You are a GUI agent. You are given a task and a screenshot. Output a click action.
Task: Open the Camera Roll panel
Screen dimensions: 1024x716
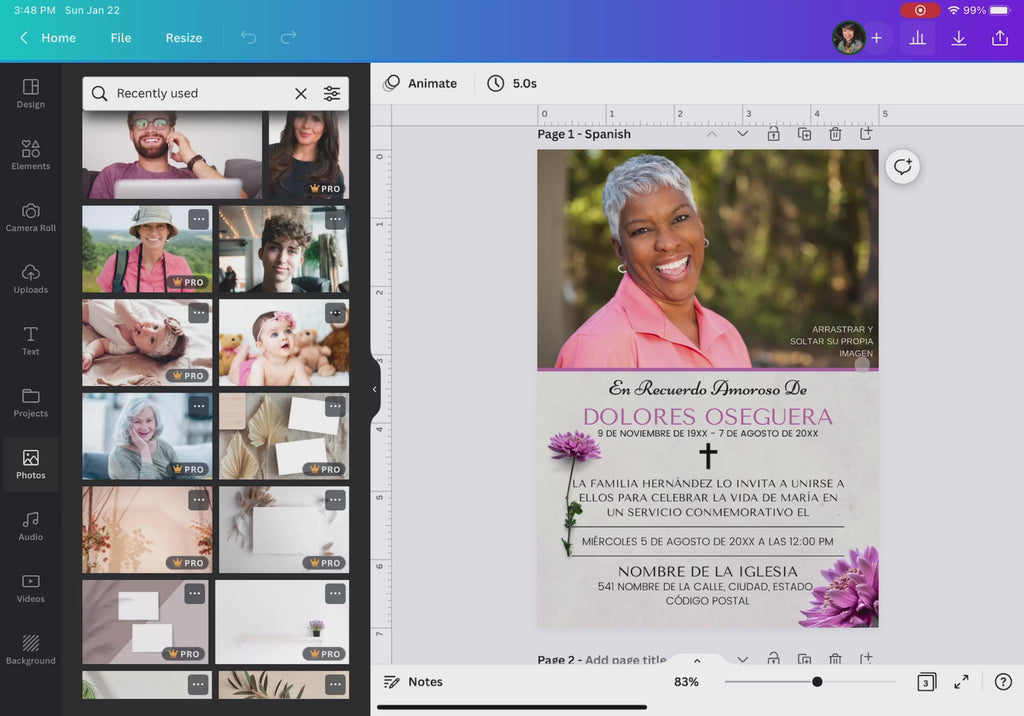[x=31, y=218]
